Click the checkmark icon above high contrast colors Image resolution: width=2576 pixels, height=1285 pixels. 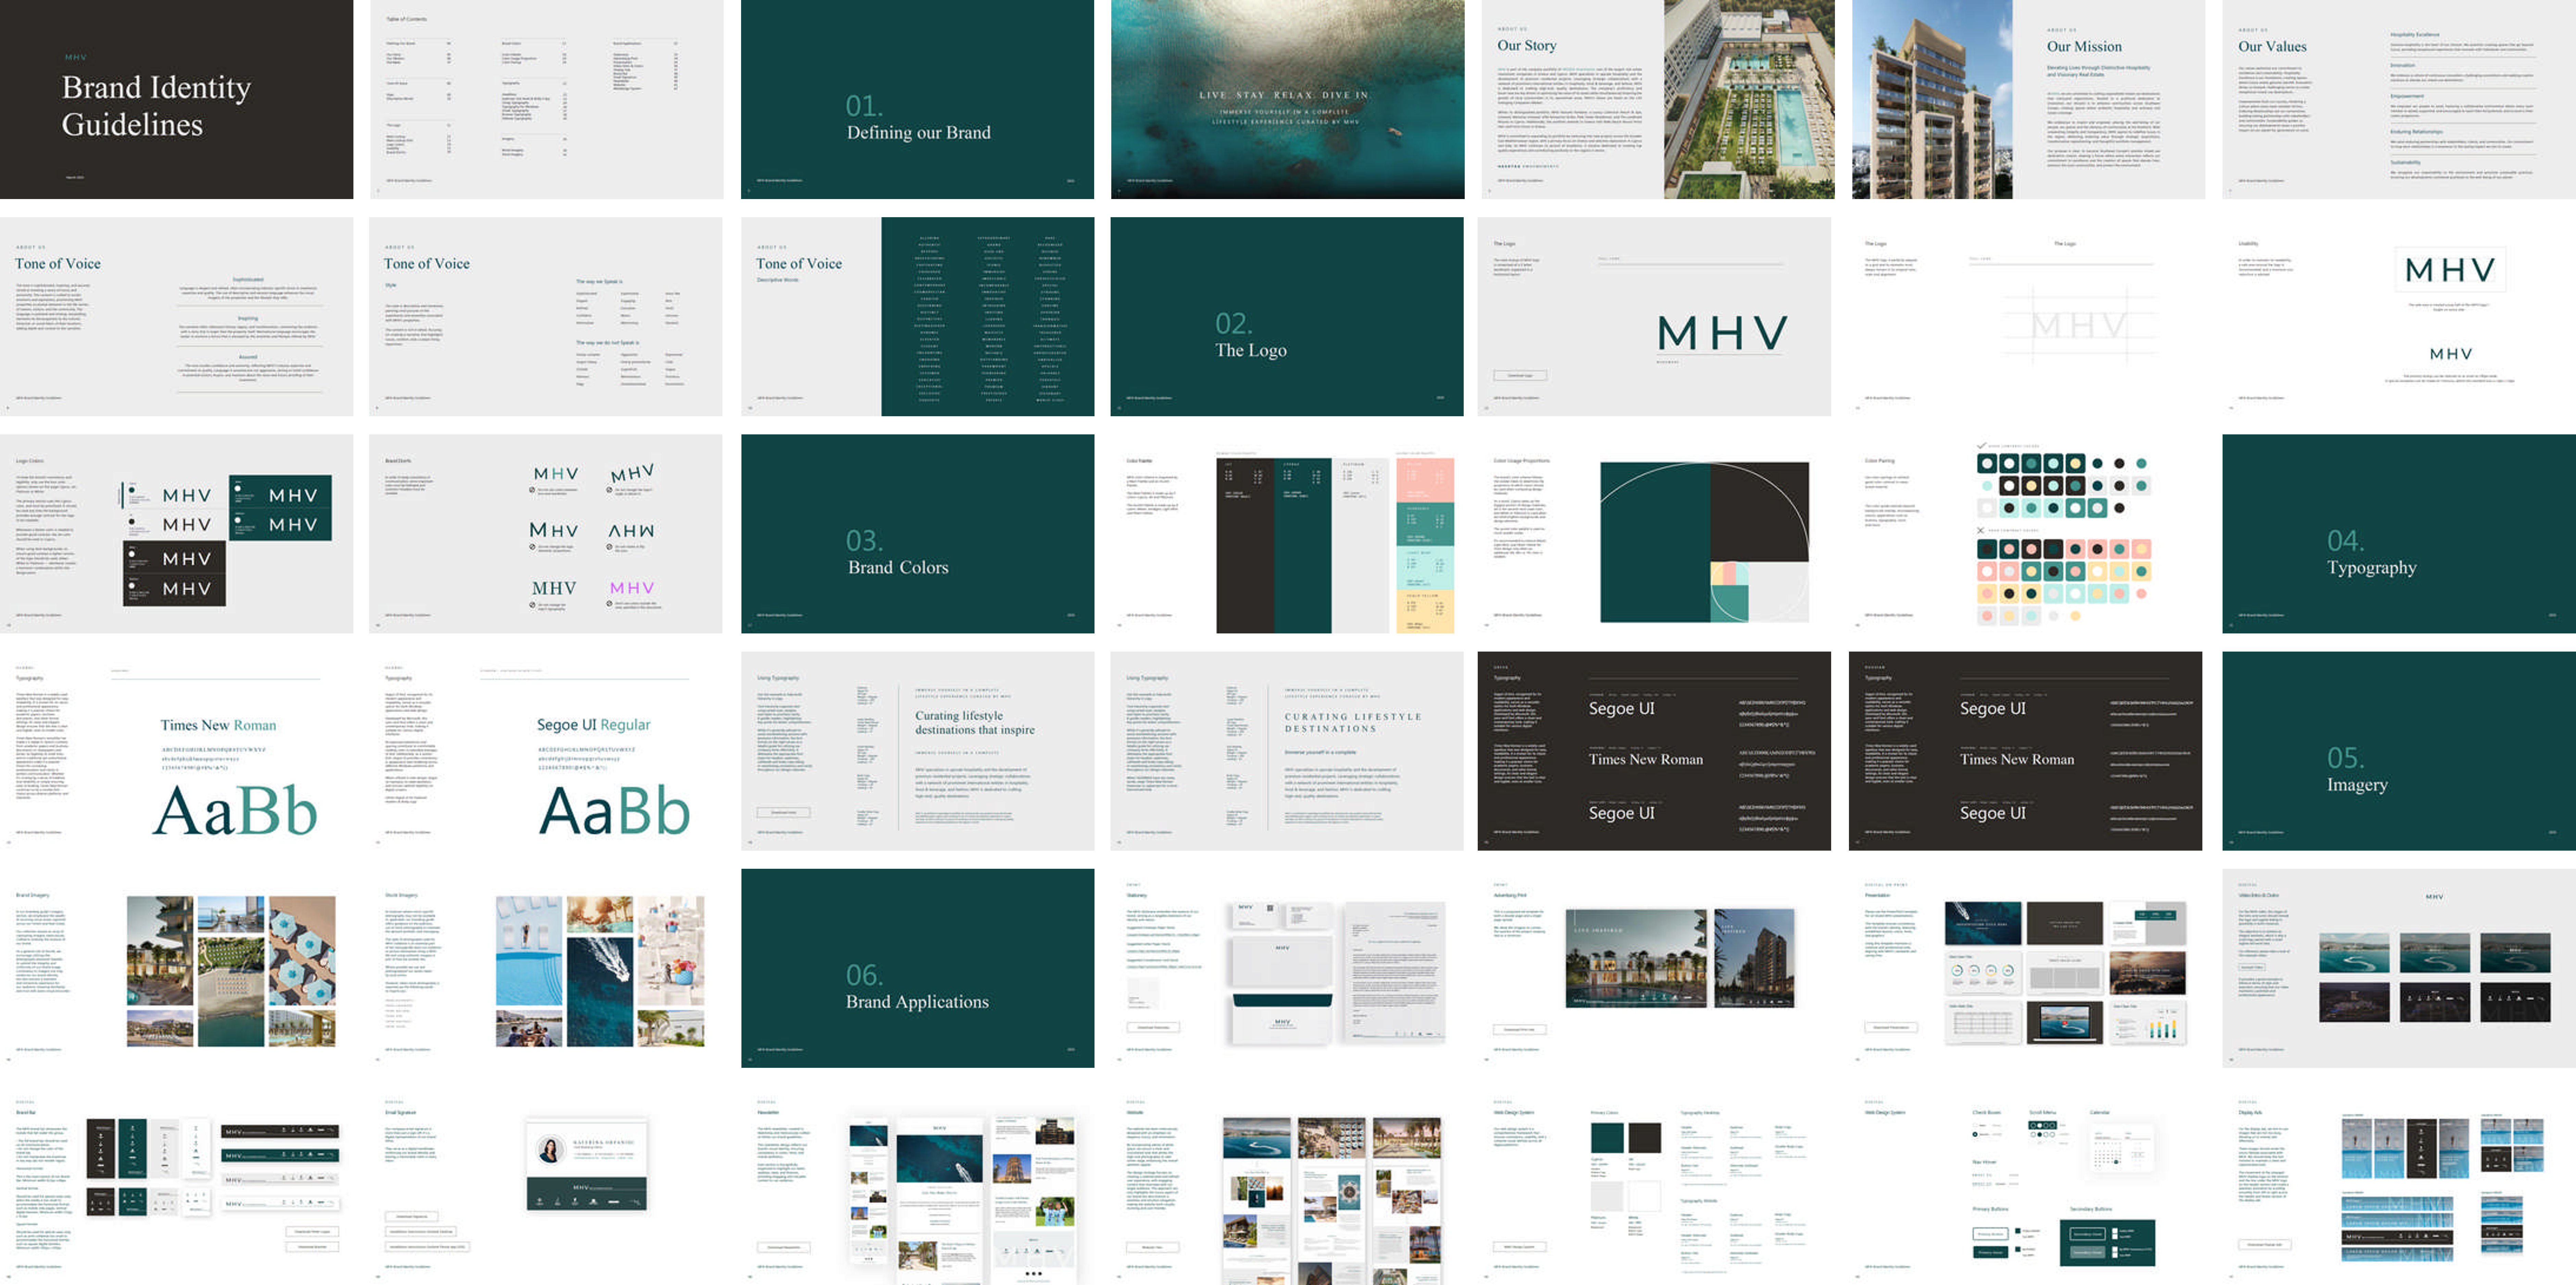[1982, 446]
